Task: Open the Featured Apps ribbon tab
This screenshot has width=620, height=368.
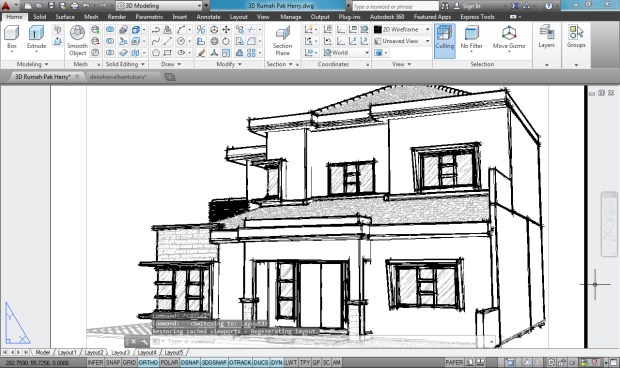Action: coord(432,17)
